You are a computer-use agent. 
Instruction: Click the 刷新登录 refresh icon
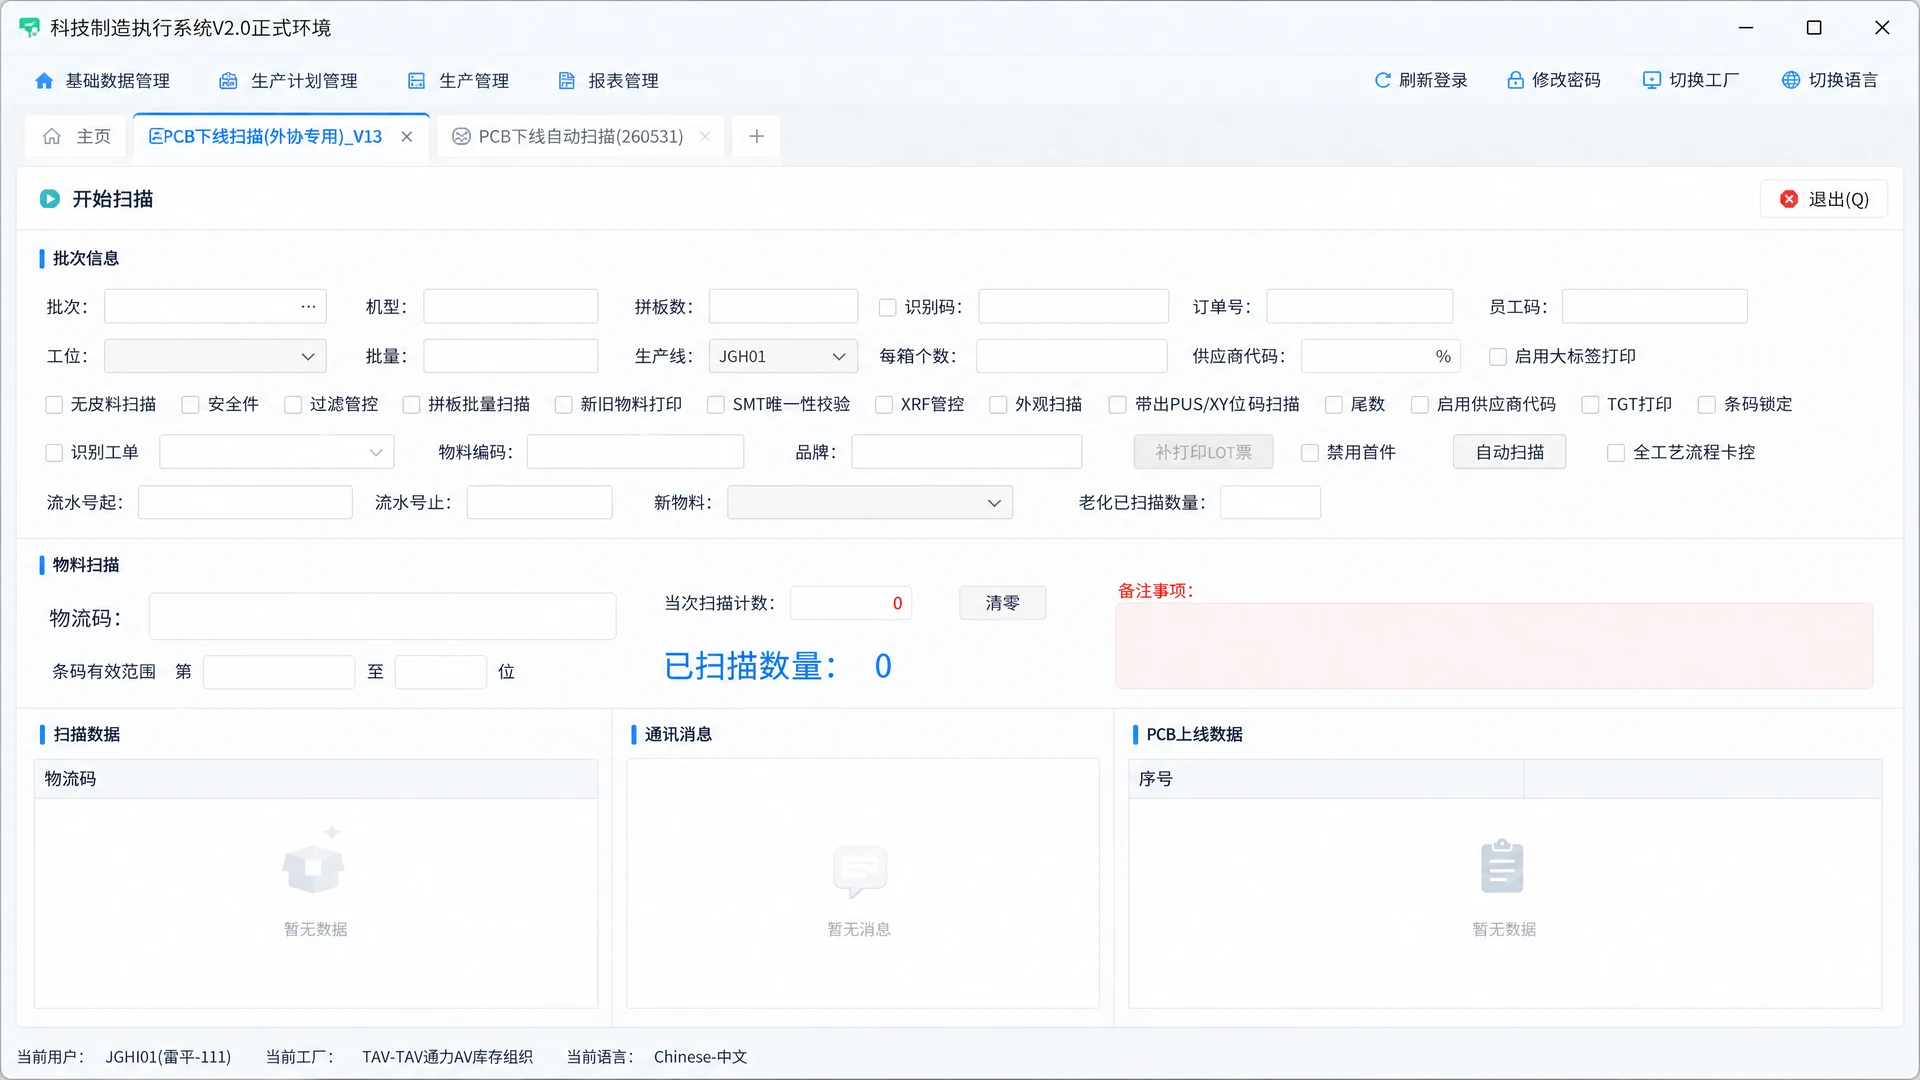tap(1382, 80)
